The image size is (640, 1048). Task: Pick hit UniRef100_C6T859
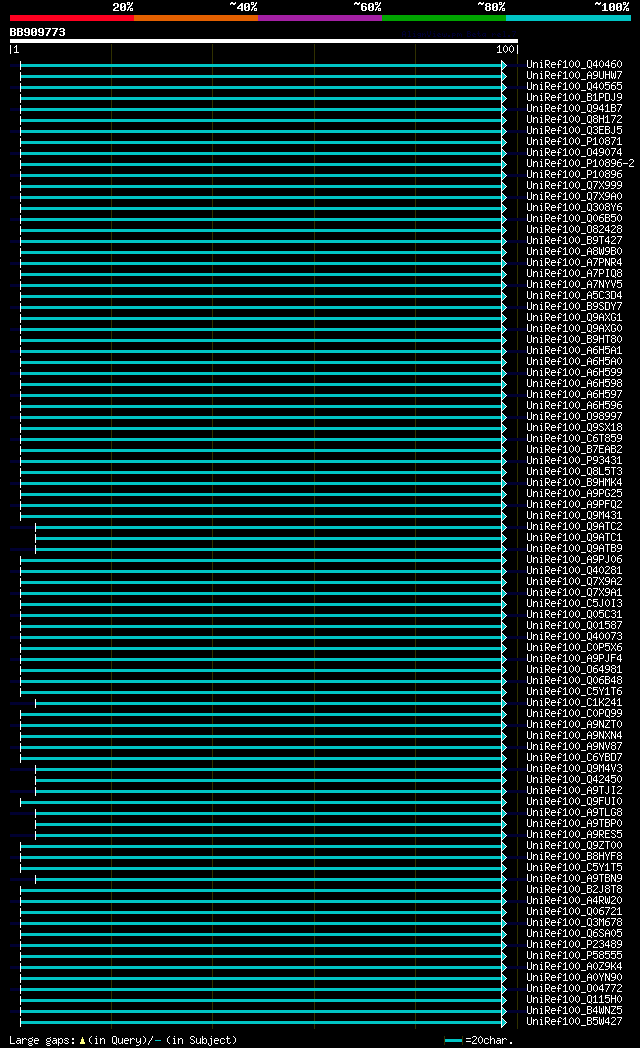pos(574,438)
